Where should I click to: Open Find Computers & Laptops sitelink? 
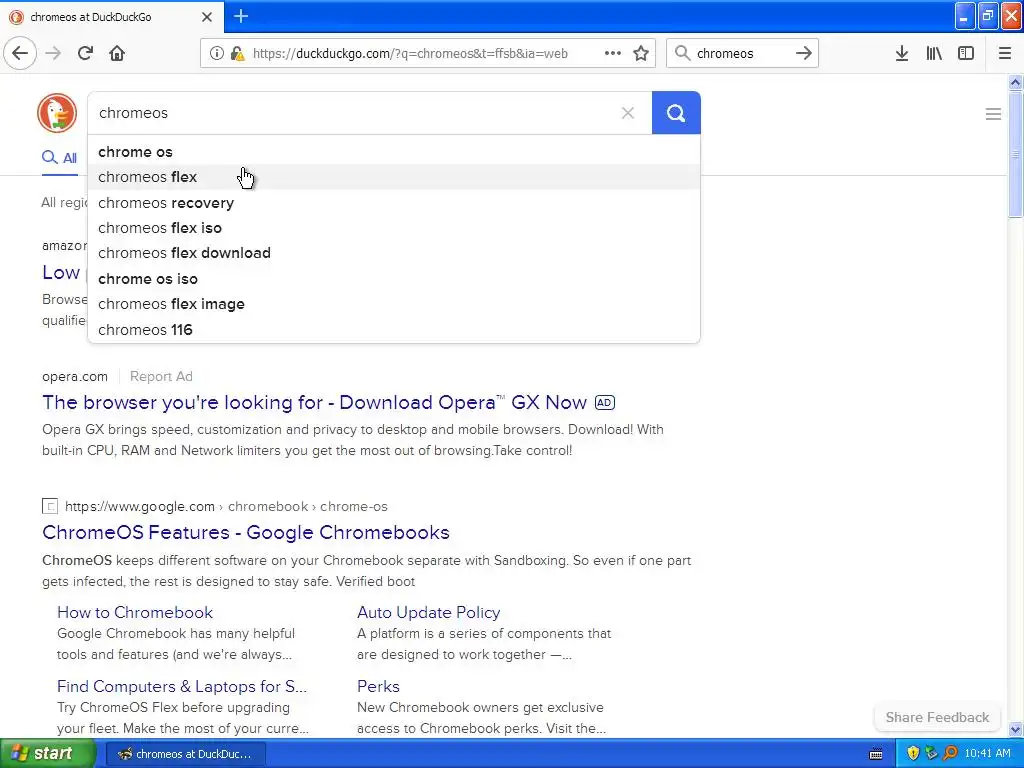[x=182, y=686]
